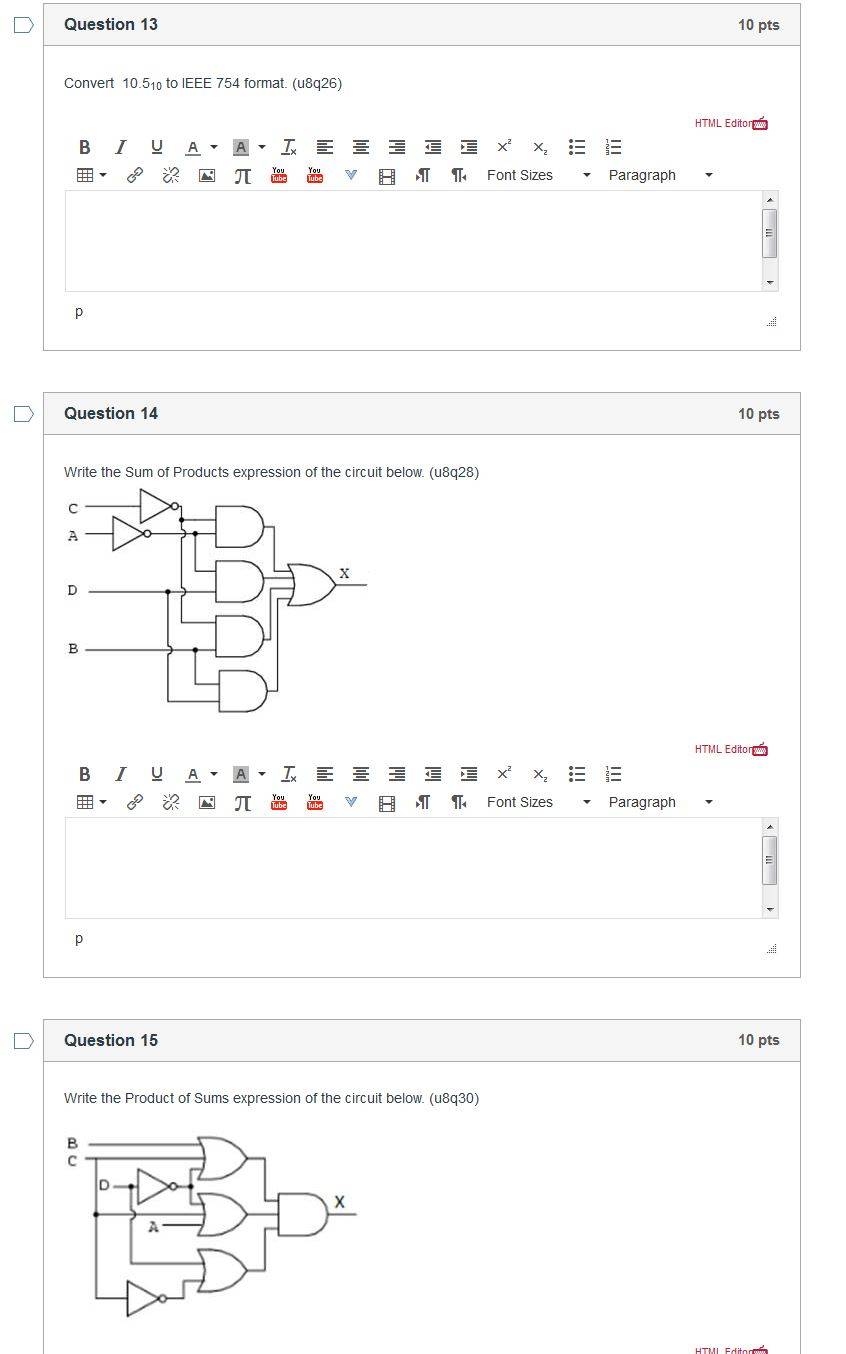The height and width of the screenshot is (1354, 846).
Task: Click Italic icon in Question 14 editor
Action: (121, 774)
